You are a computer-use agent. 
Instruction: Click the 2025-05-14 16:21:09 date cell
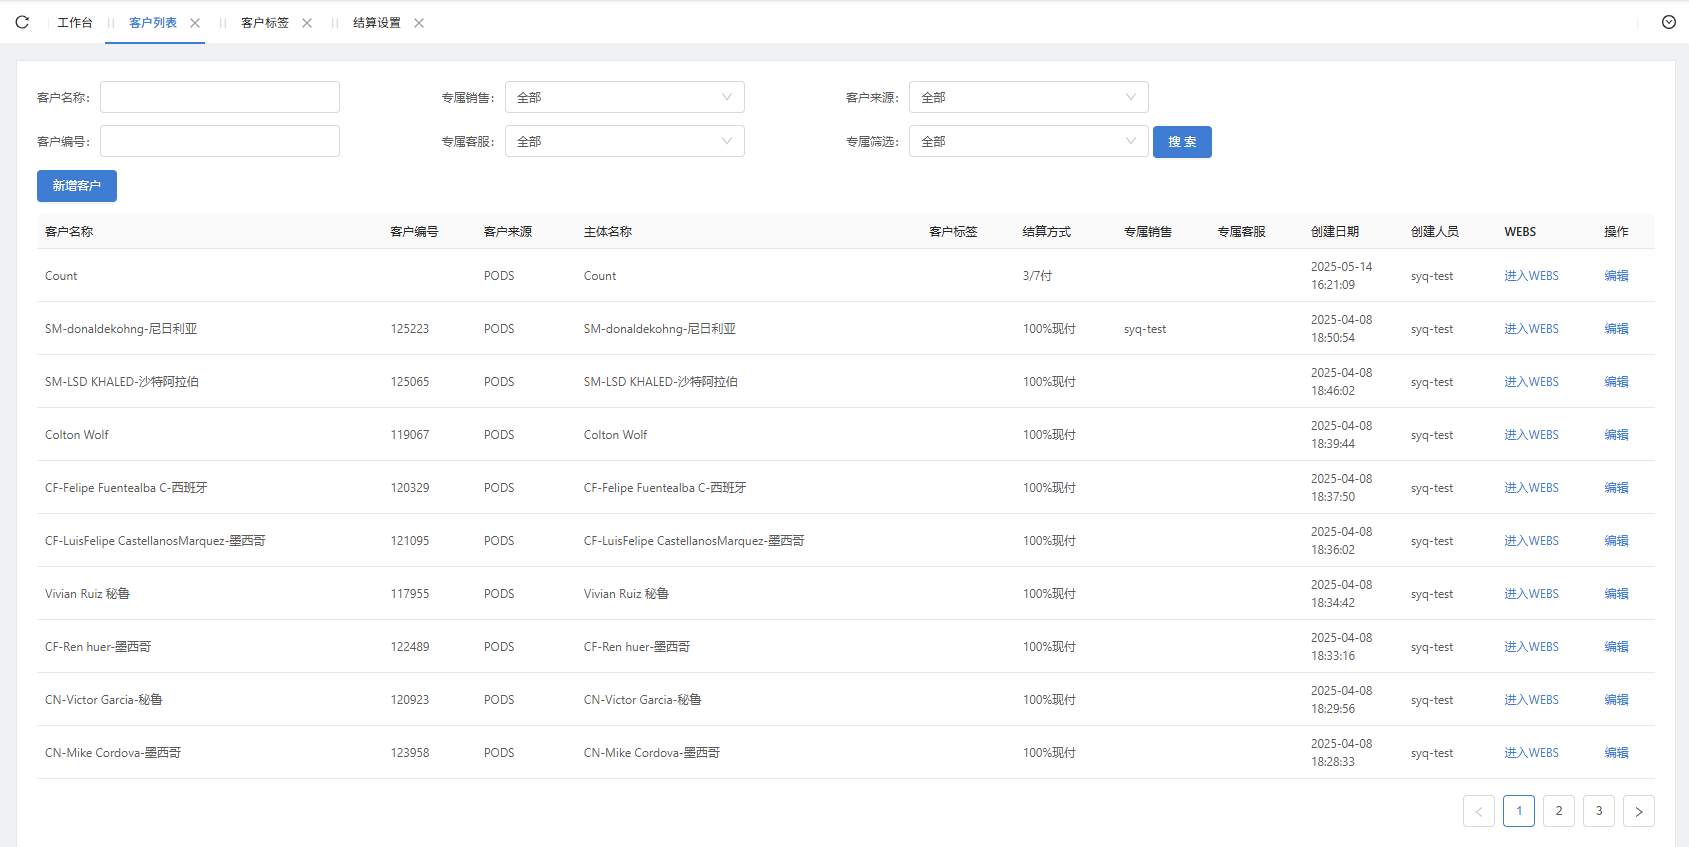coord(1342,276)
